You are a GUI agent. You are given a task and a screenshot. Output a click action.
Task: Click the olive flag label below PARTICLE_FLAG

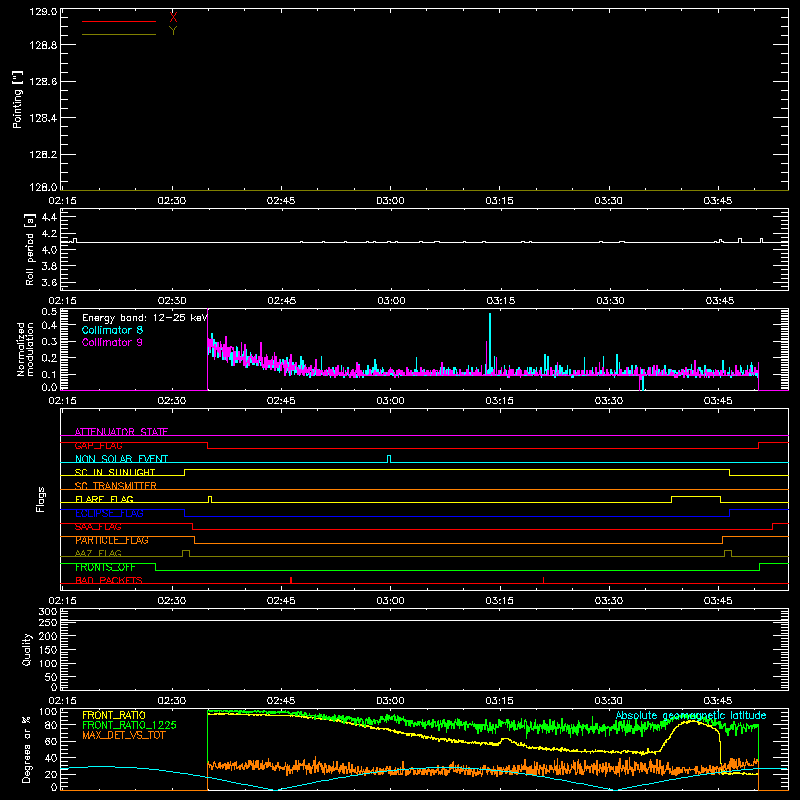coord(98,553)
